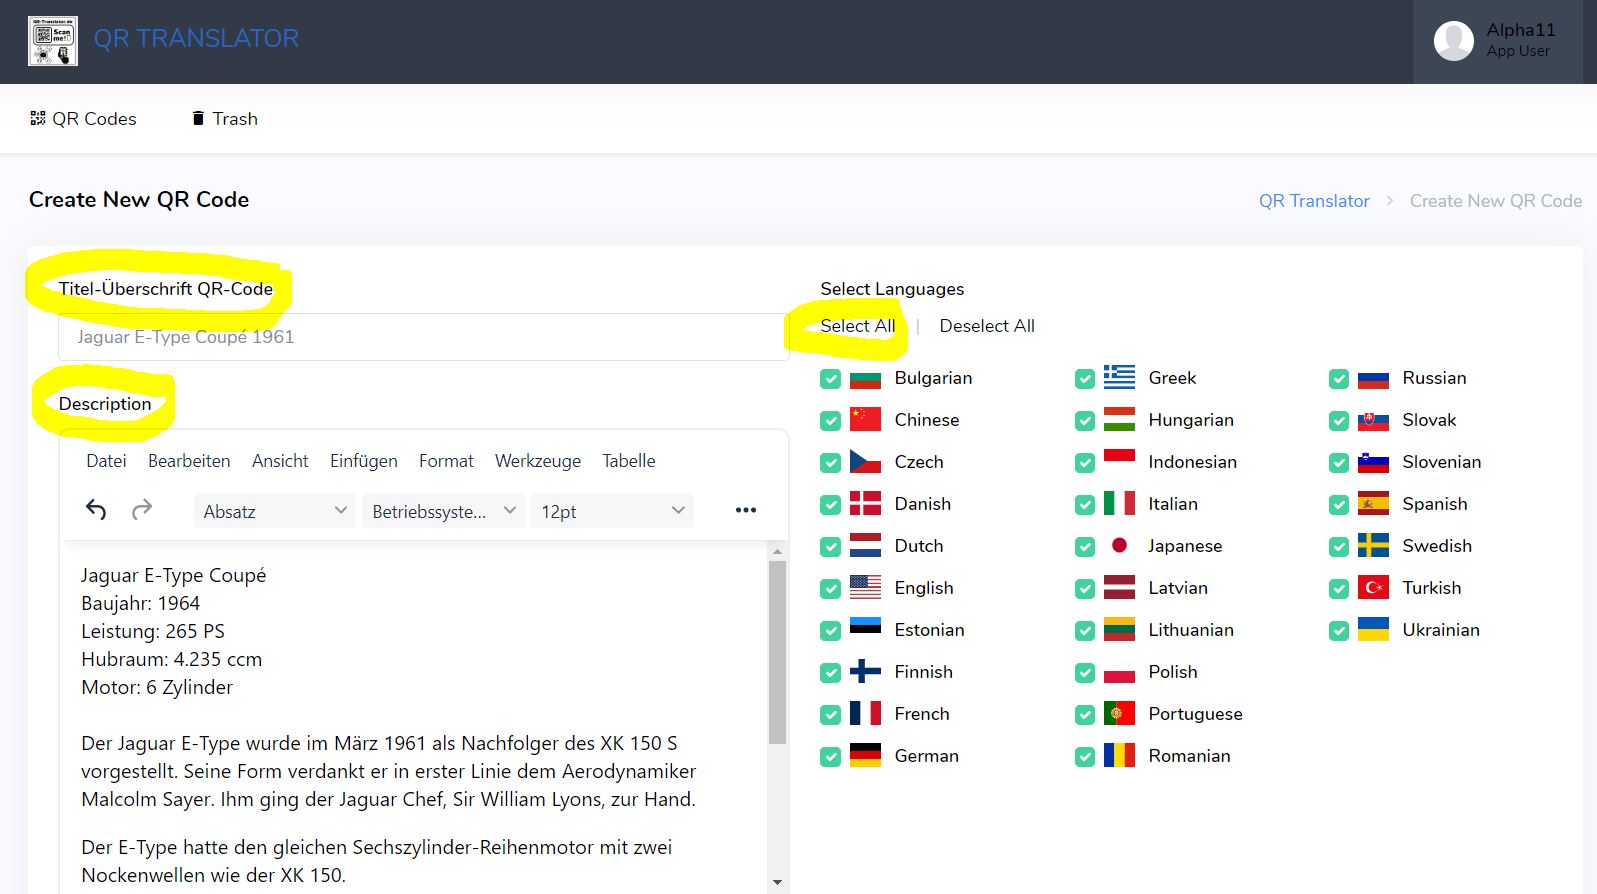Click the Swedish flag icon
This screenshot has height=894, width=1597.
tap(1373, 546)
